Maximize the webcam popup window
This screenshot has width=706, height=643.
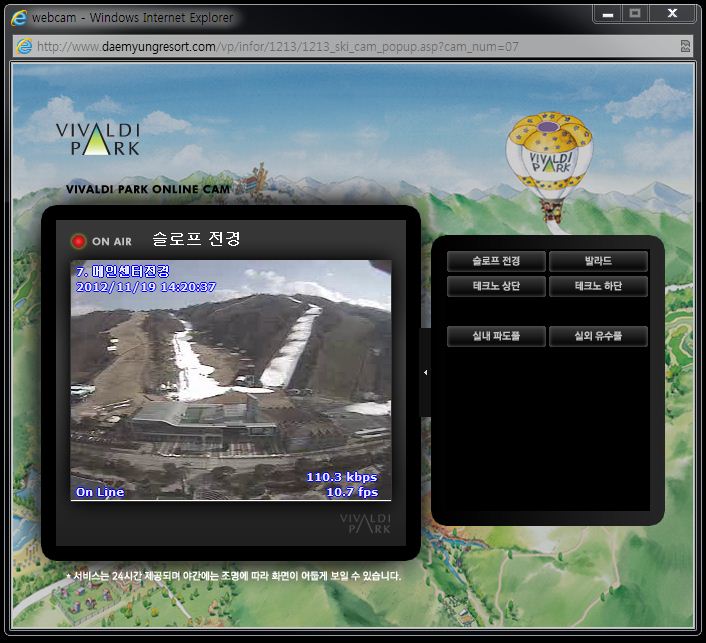633,13
